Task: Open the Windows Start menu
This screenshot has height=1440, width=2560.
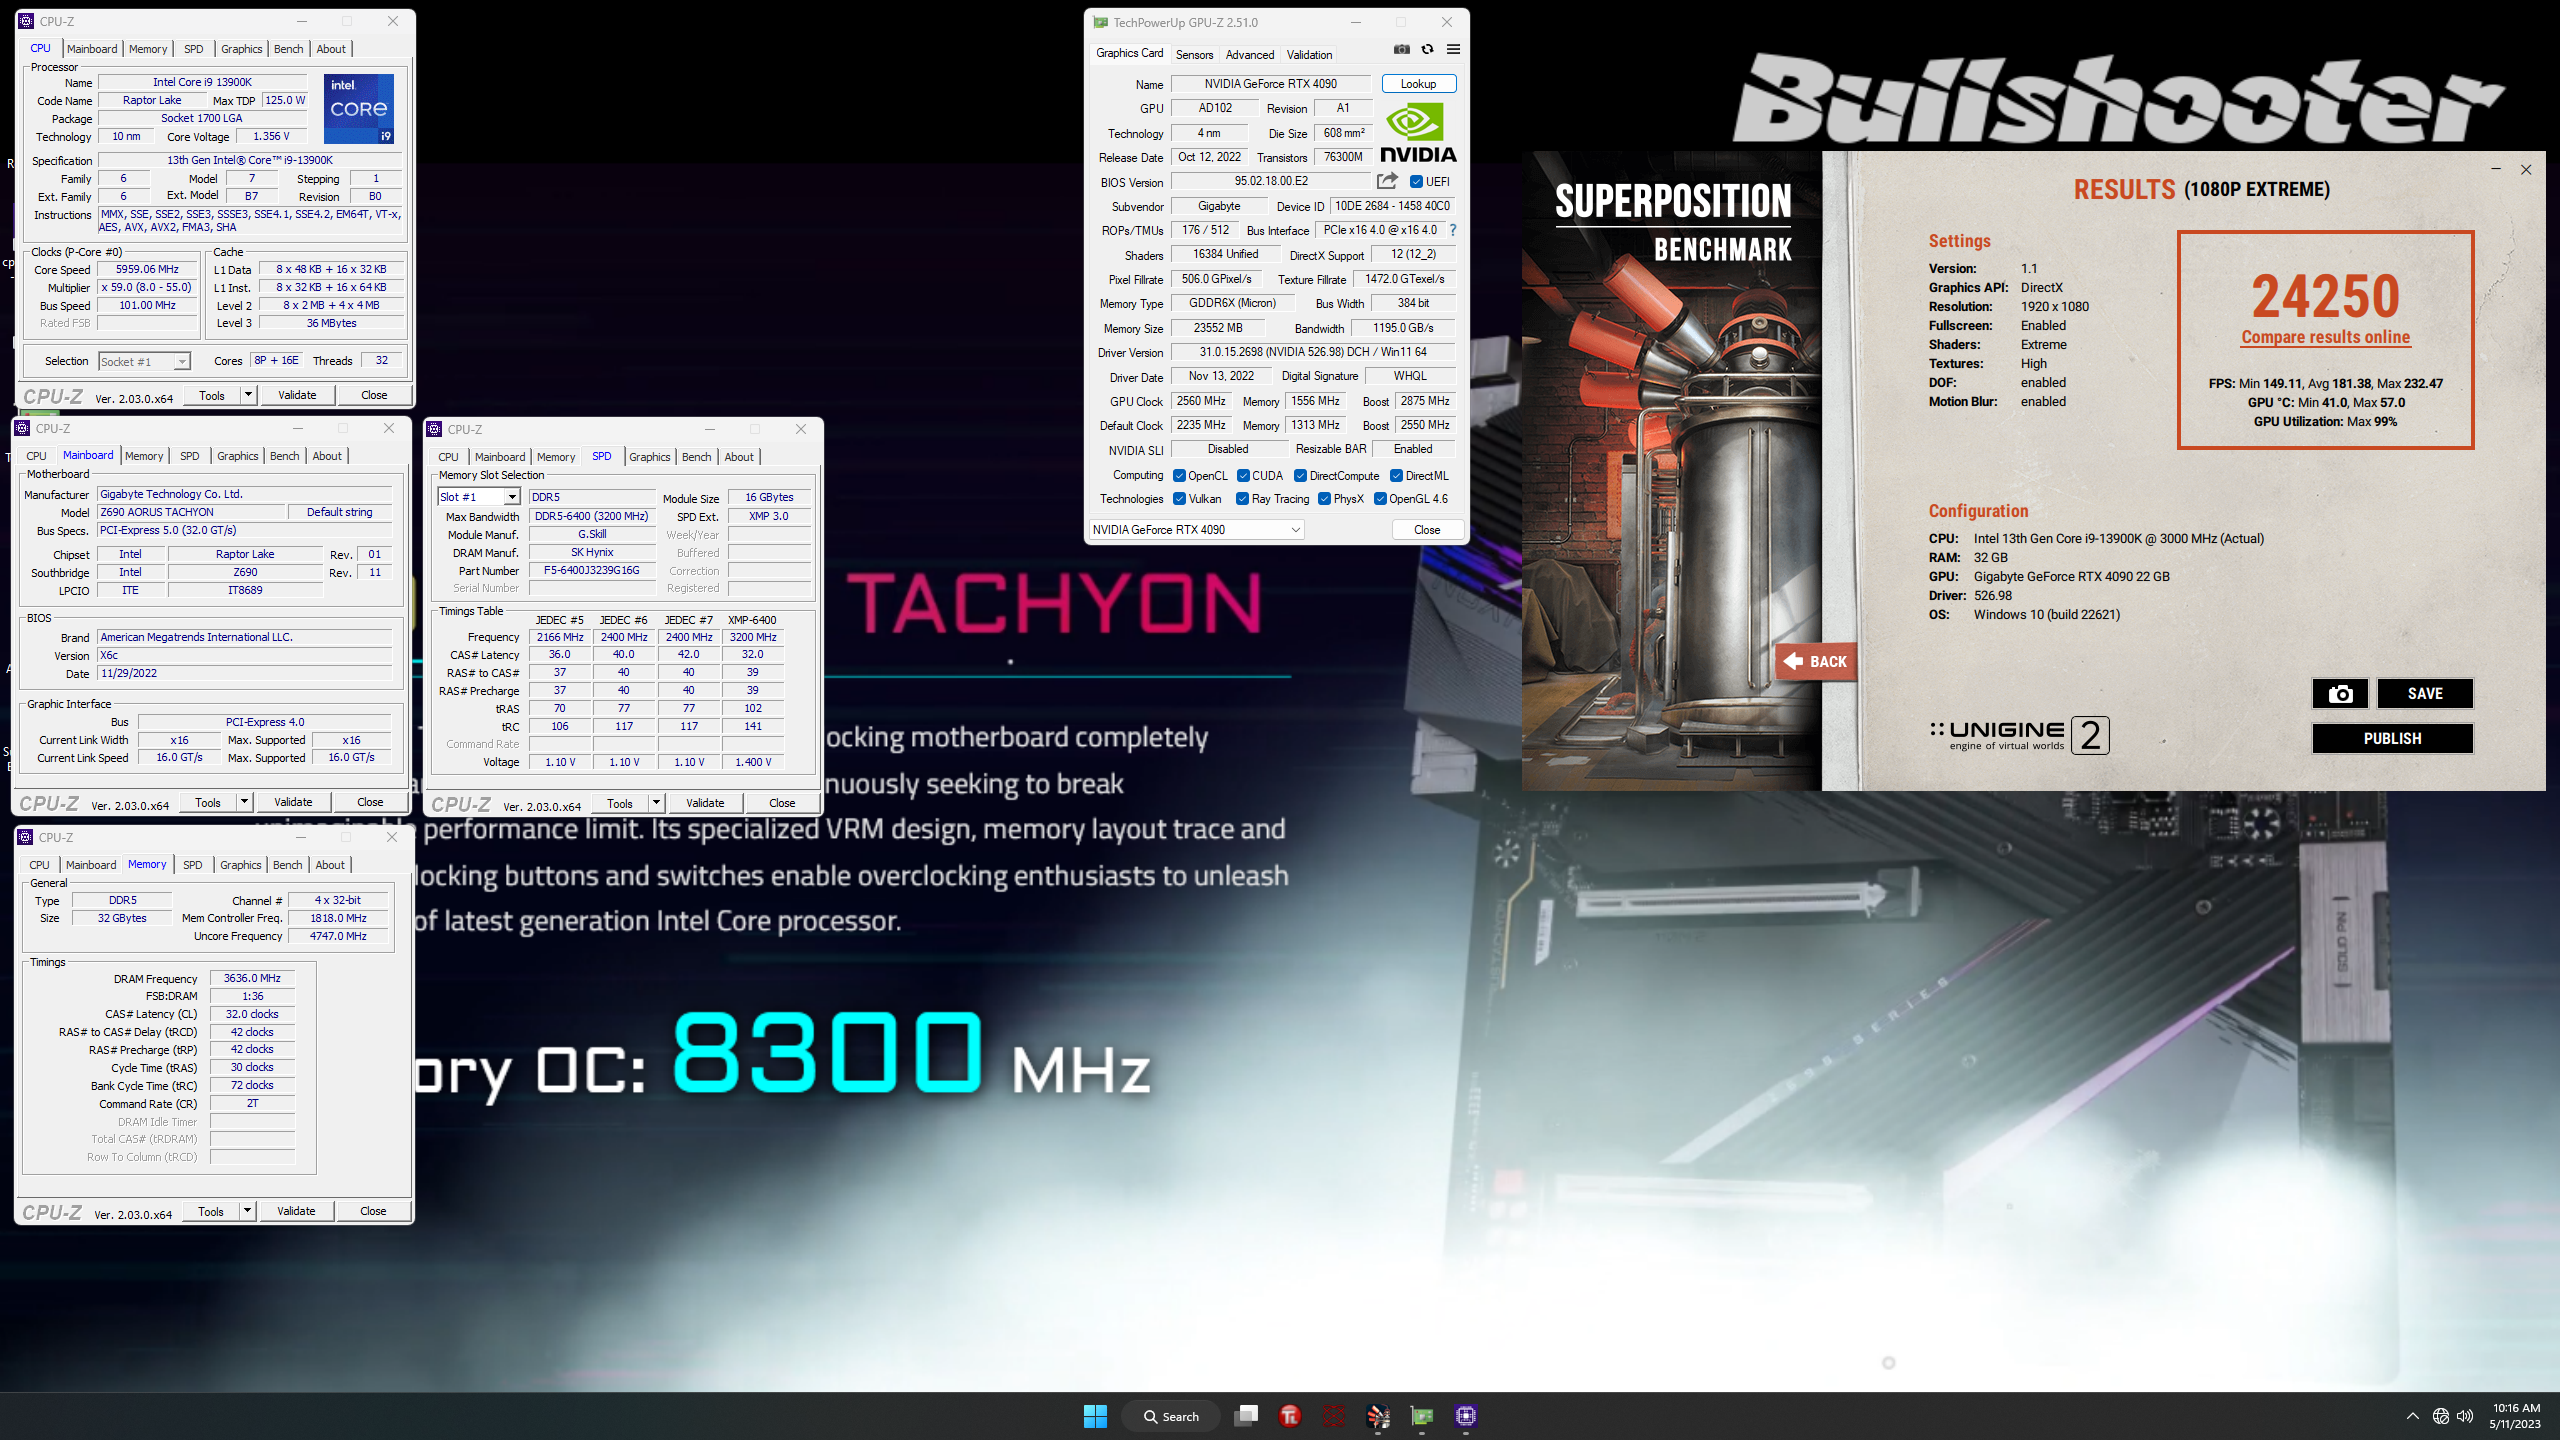Action: tap(1095, 1416)
